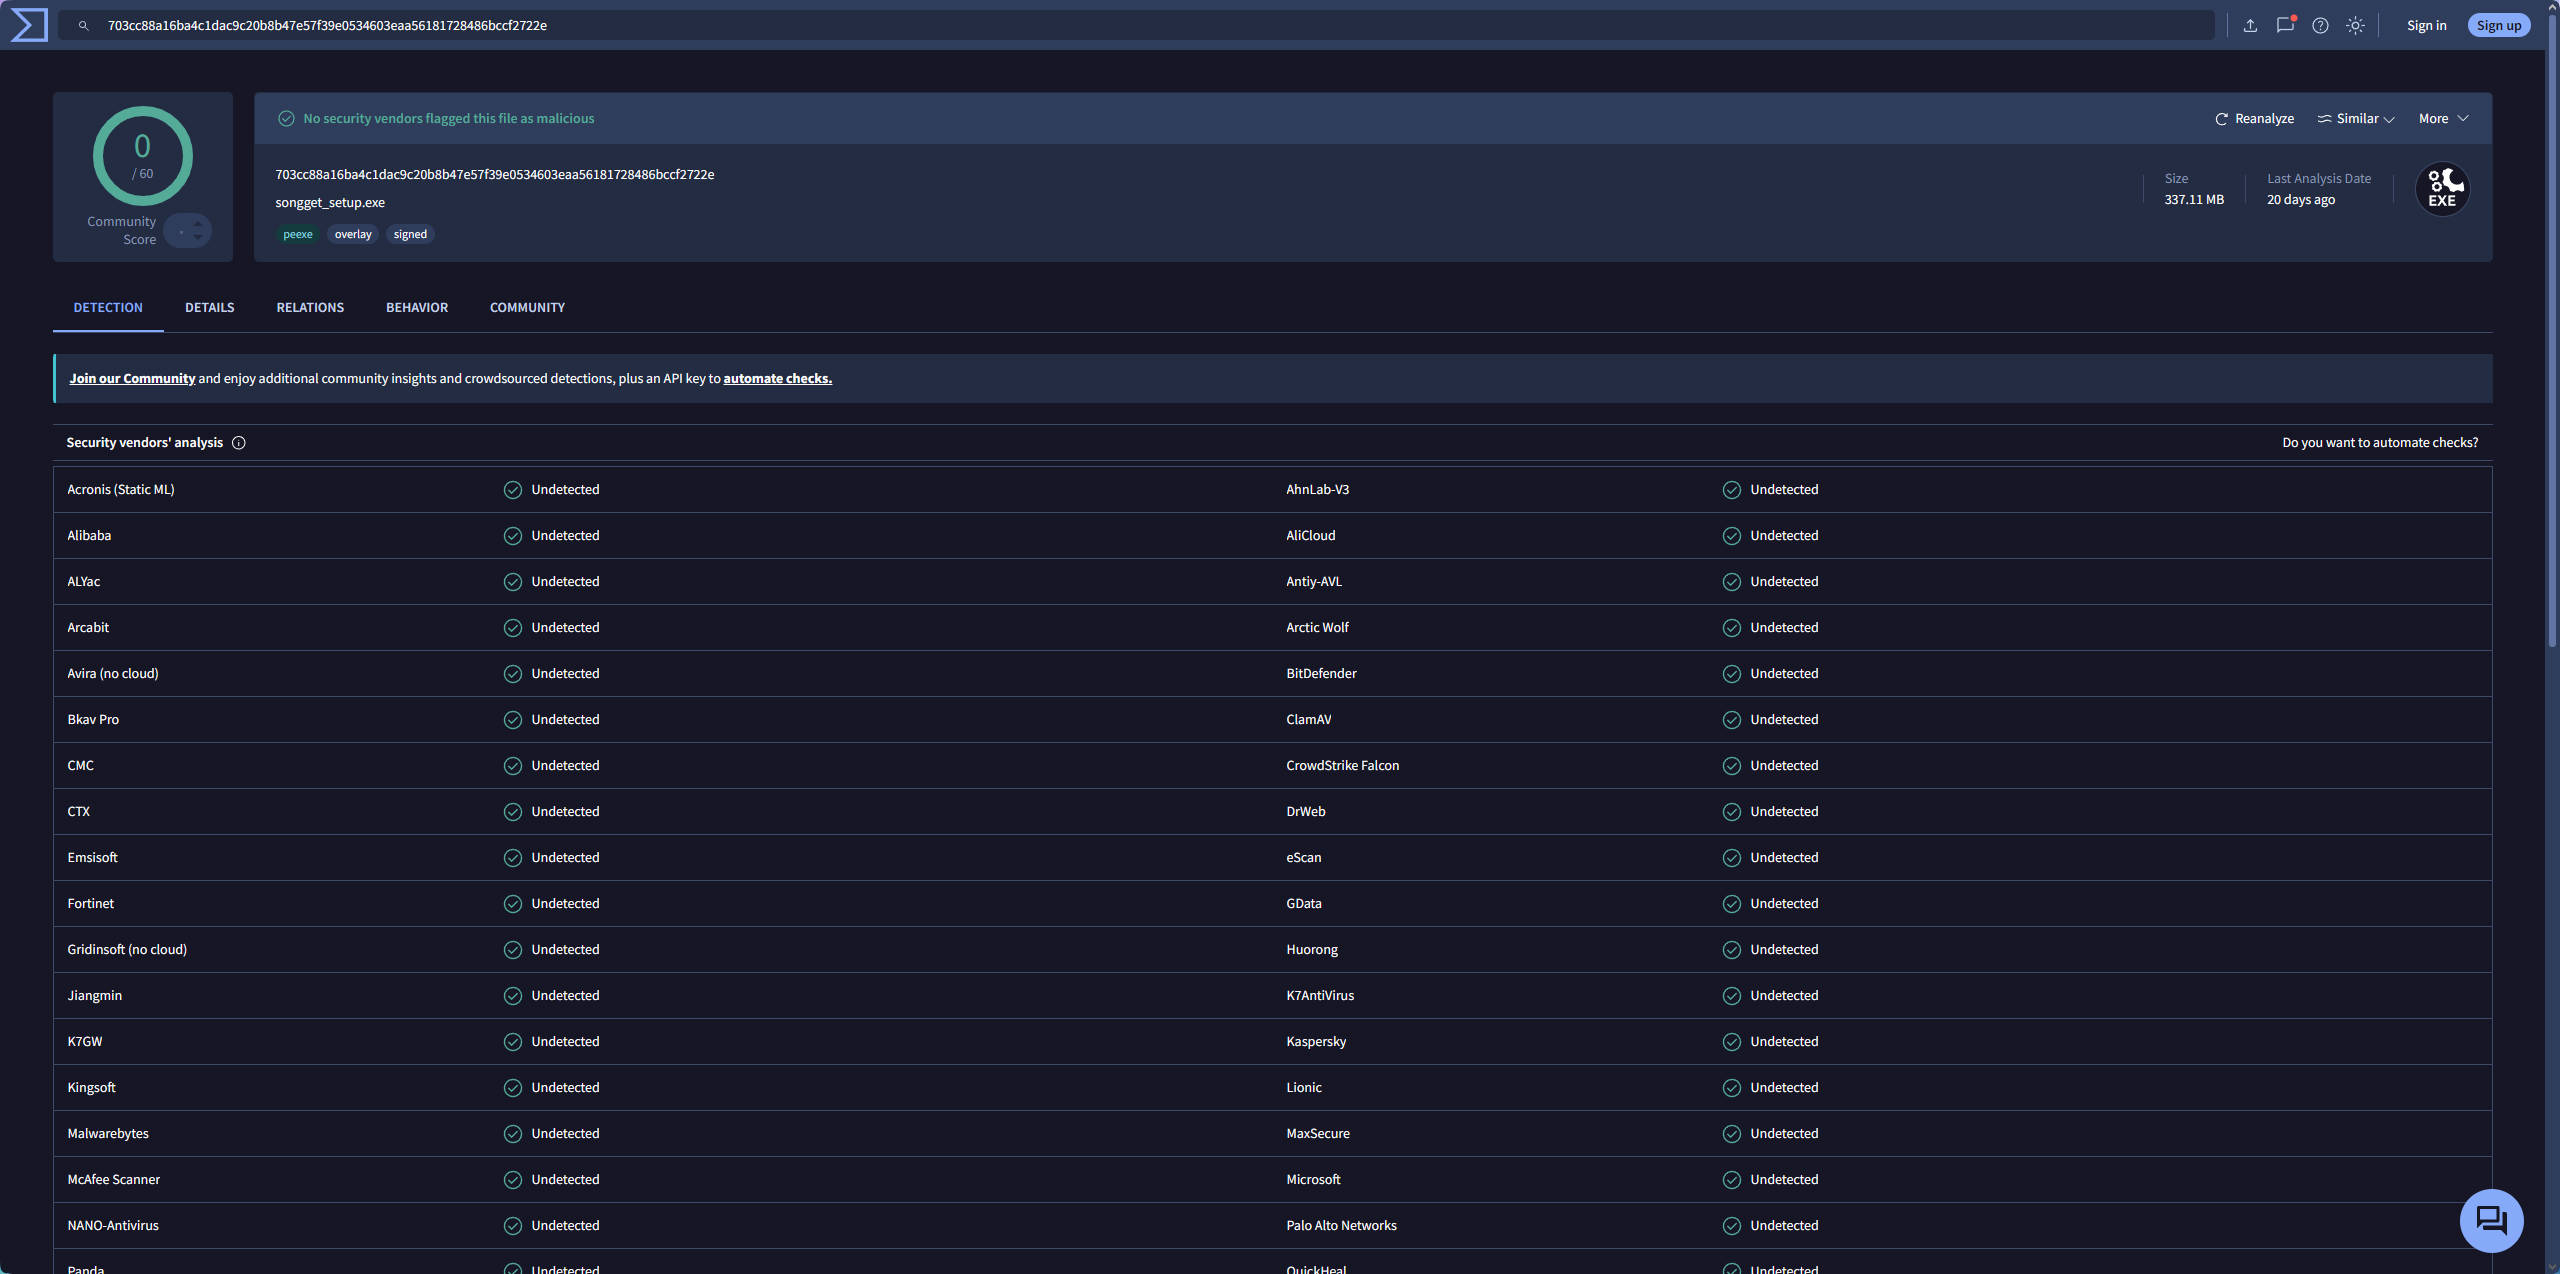
Task: Click the check icon in the Acronis (Static ML) row
Action: pos(513,490)
